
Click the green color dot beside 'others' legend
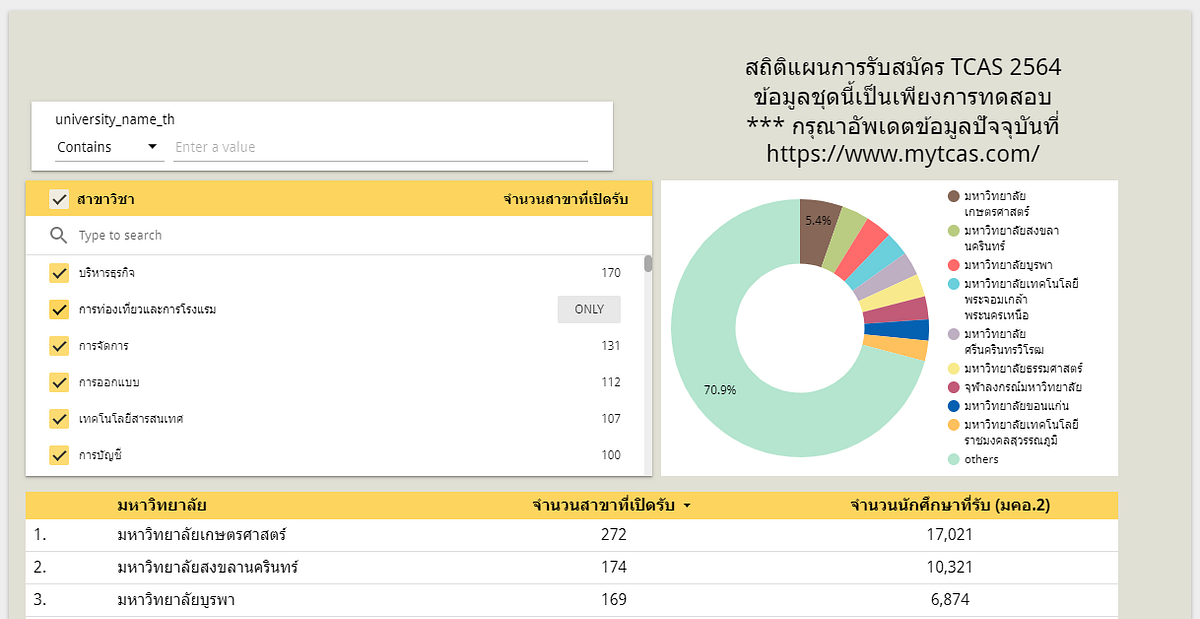[953, 460]
